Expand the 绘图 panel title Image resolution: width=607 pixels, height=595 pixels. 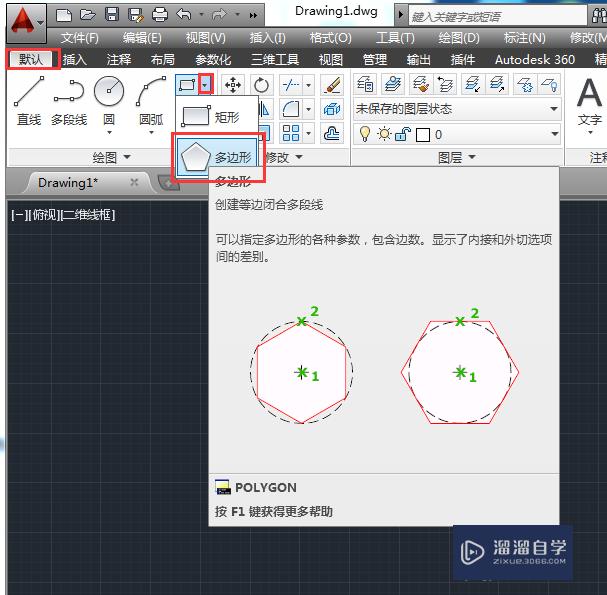pos(111,157)
